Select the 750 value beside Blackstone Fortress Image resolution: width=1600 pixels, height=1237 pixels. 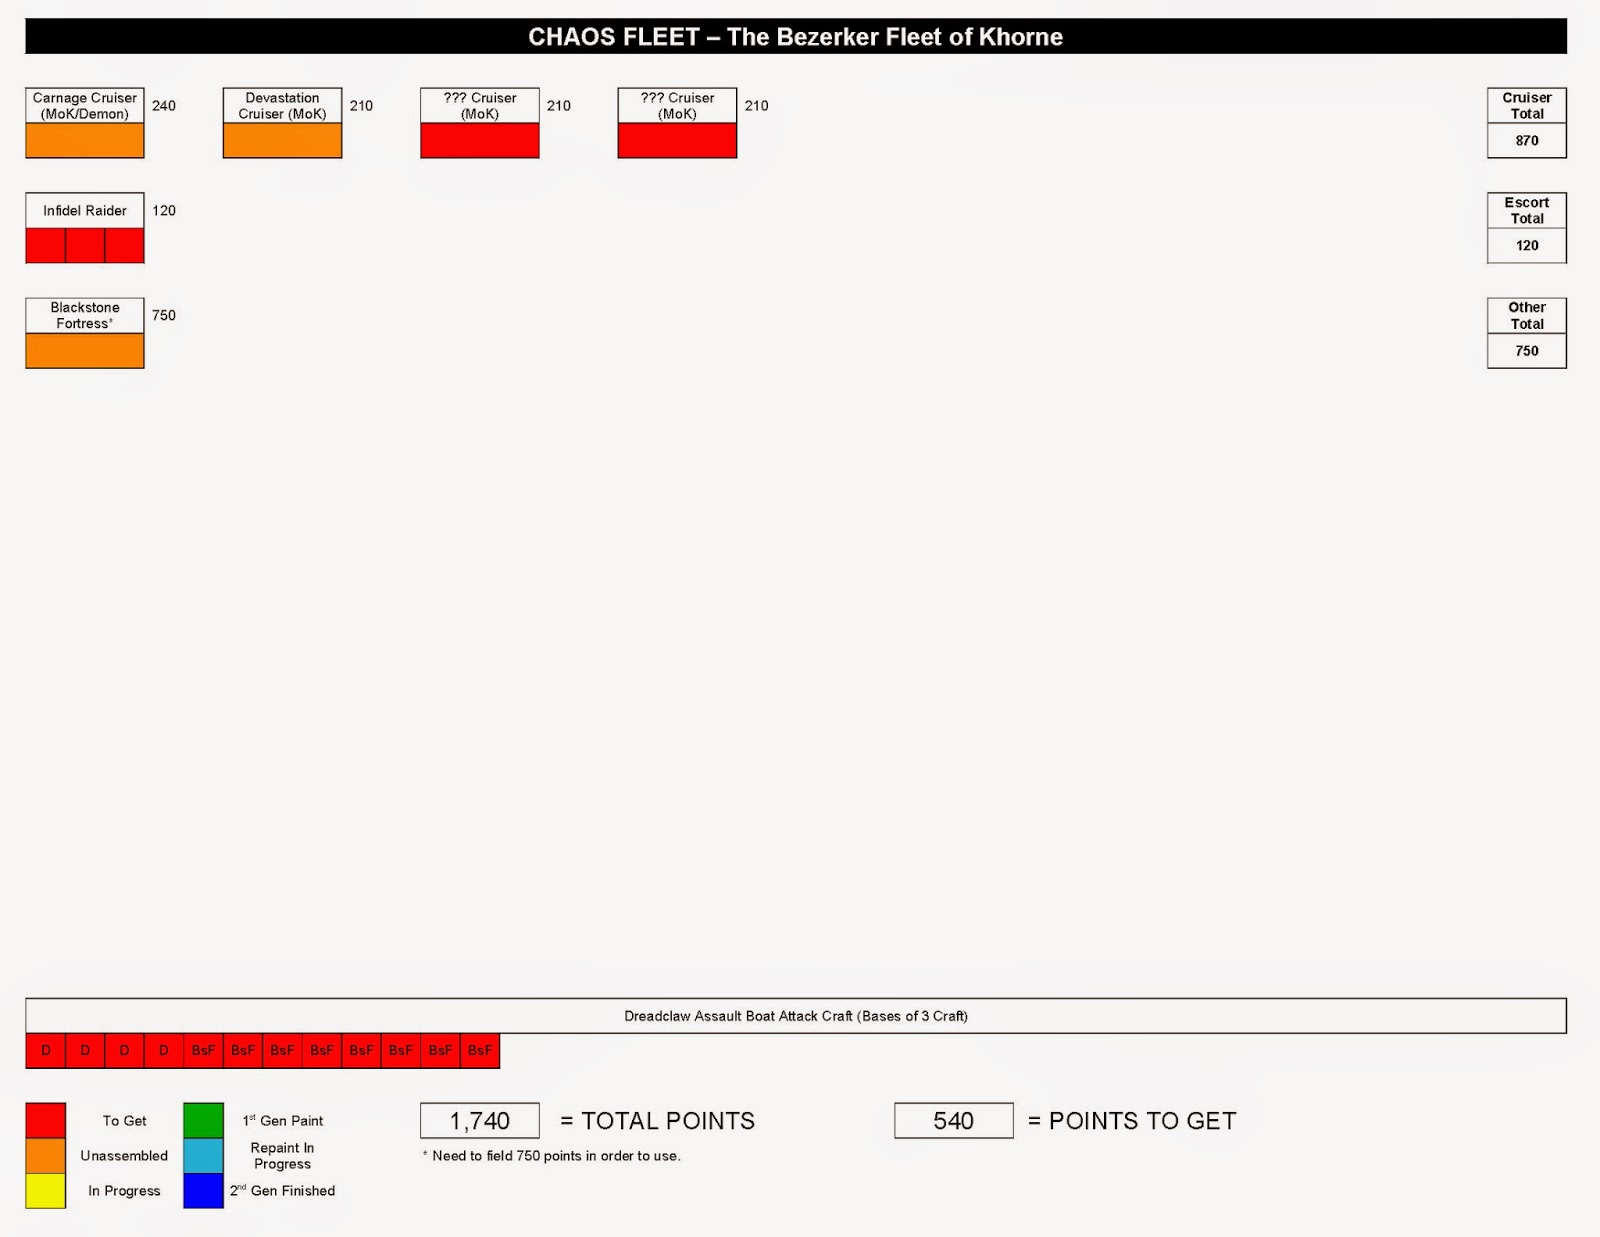(164, 316)
